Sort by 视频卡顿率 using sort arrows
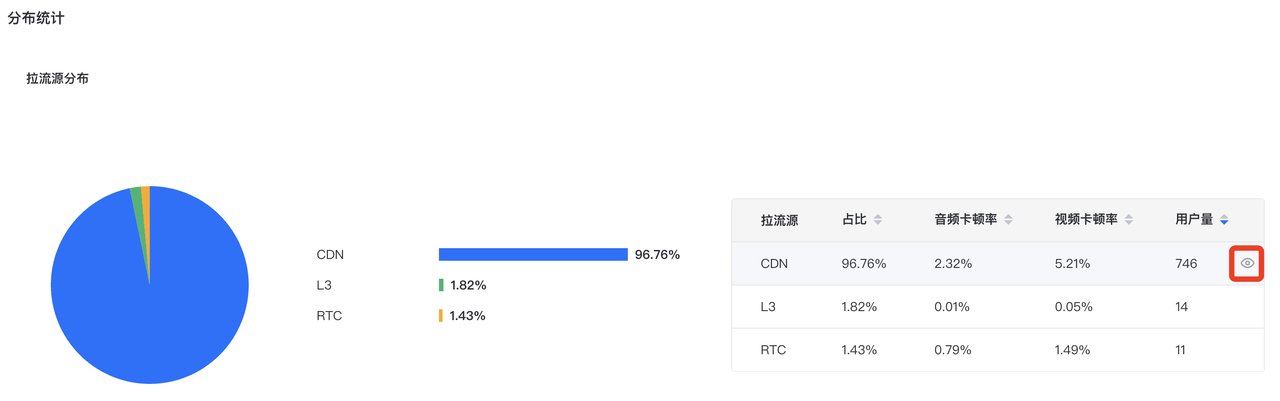The image size is (1280, 401). point(1128,220)
